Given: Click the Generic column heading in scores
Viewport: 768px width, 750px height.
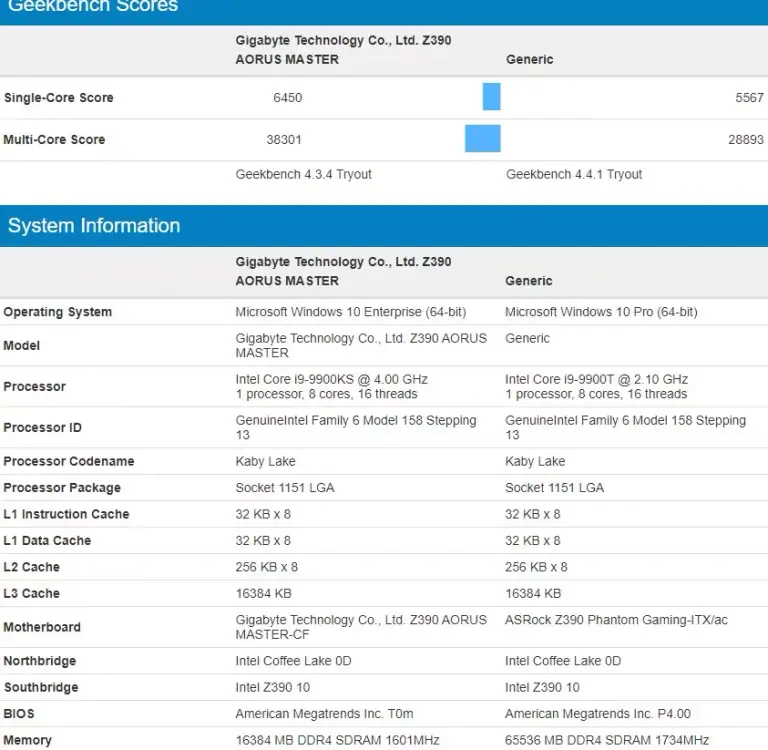Looking at the screenshot, I should pos(529,59).
